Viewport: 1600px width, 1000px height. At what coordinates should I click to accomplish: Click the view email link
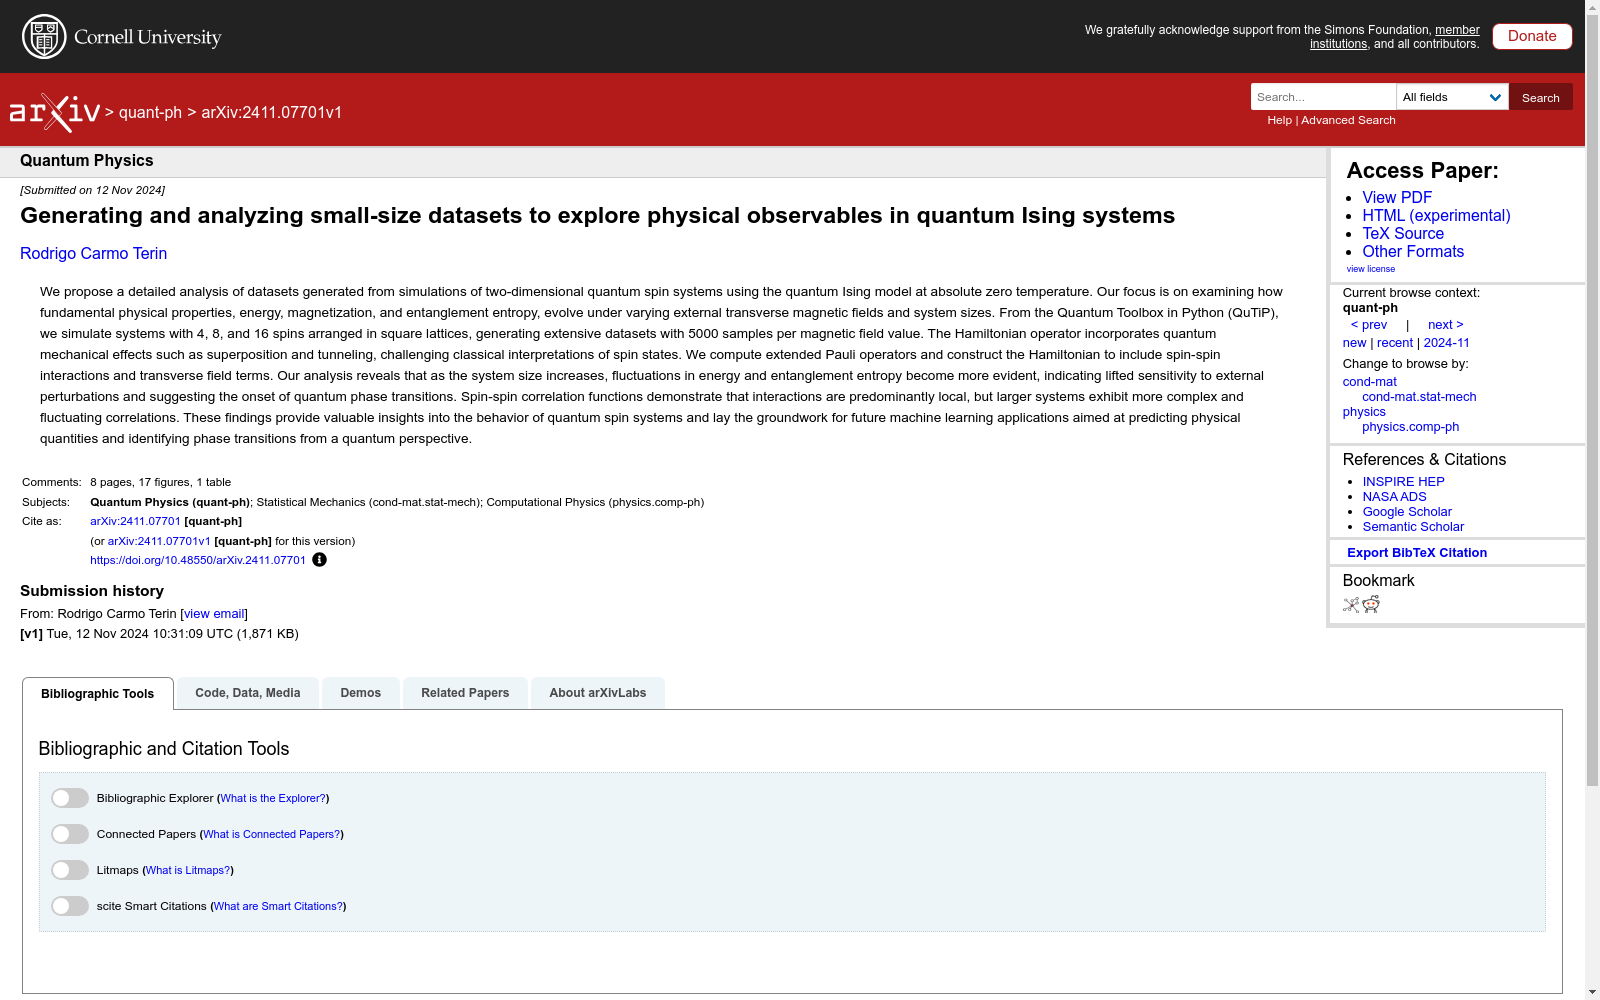[x=214, y=614]
